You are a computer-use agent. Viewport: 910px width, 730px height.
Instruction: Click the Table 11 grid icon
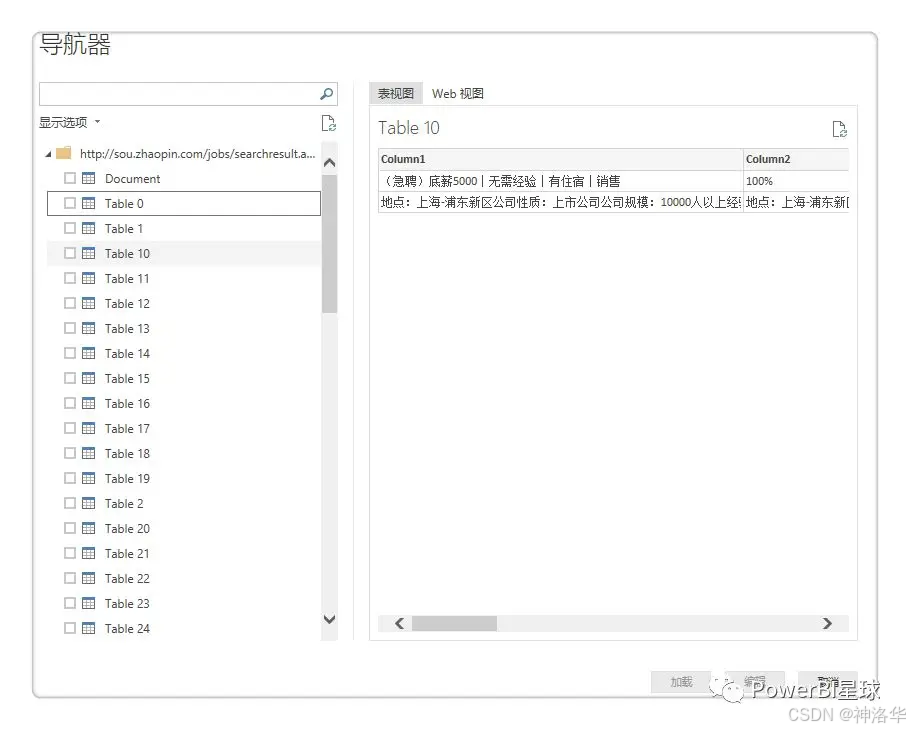pyautogui.click(x=89, y=278)
